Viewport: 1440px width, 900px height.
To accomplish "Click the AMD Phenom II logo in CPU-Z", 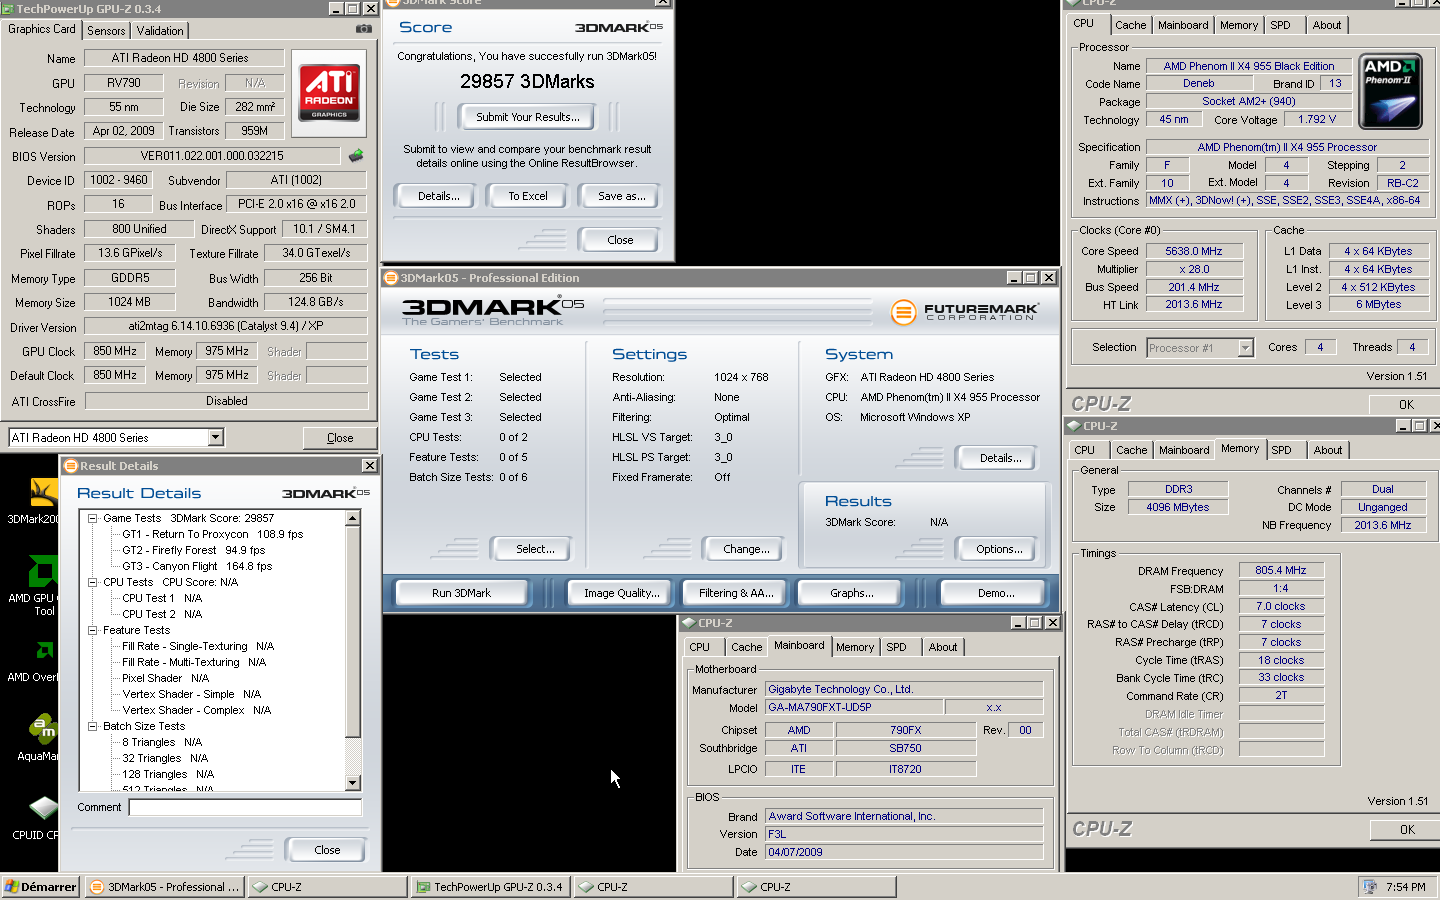I will 1391,92.
